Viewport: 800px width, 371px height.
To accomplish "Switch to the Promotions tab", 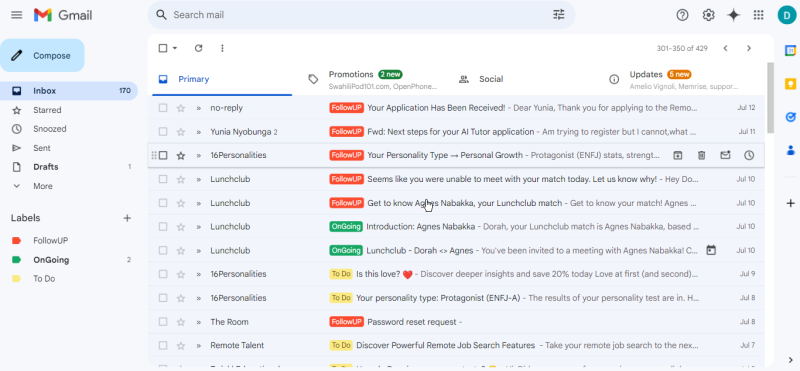I will point(372,79).
